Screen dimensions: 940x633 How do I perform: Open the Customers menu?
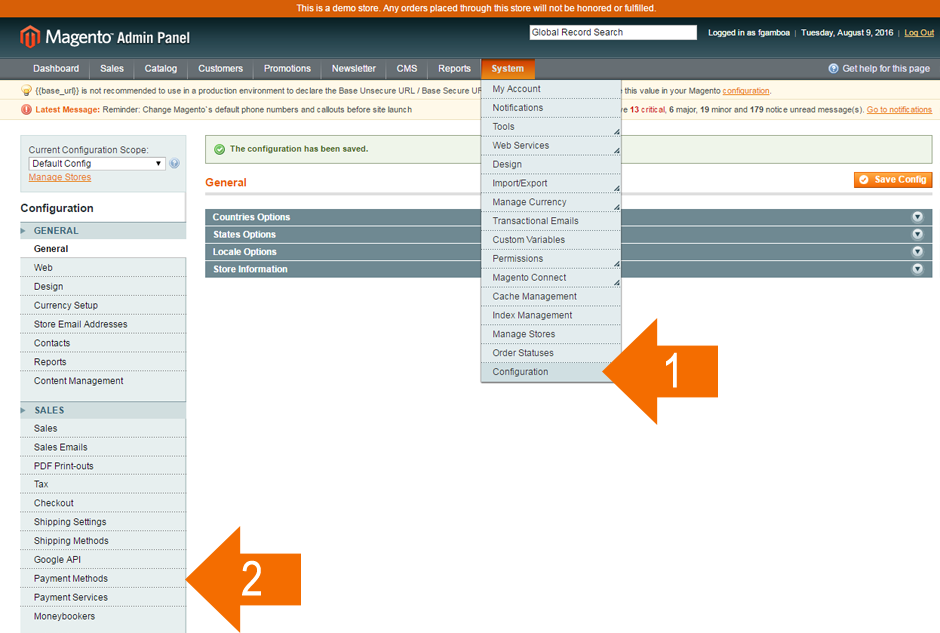tap(221, 68)
